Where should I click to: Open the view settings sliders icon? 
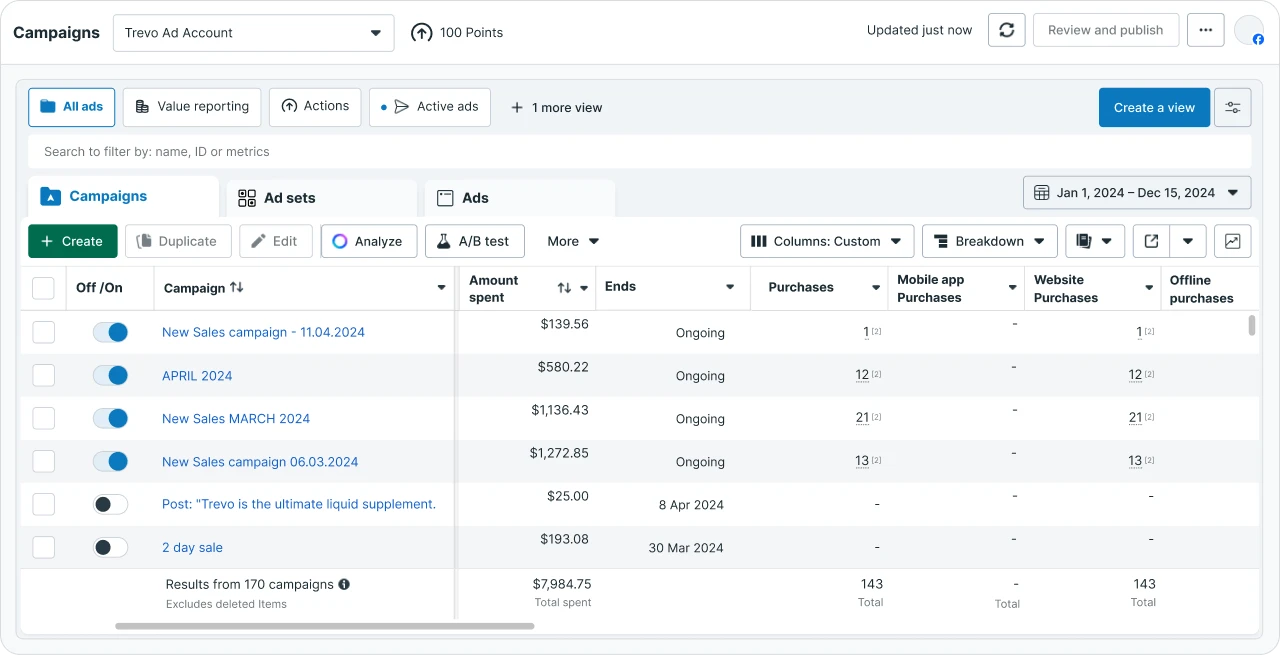1232,108
